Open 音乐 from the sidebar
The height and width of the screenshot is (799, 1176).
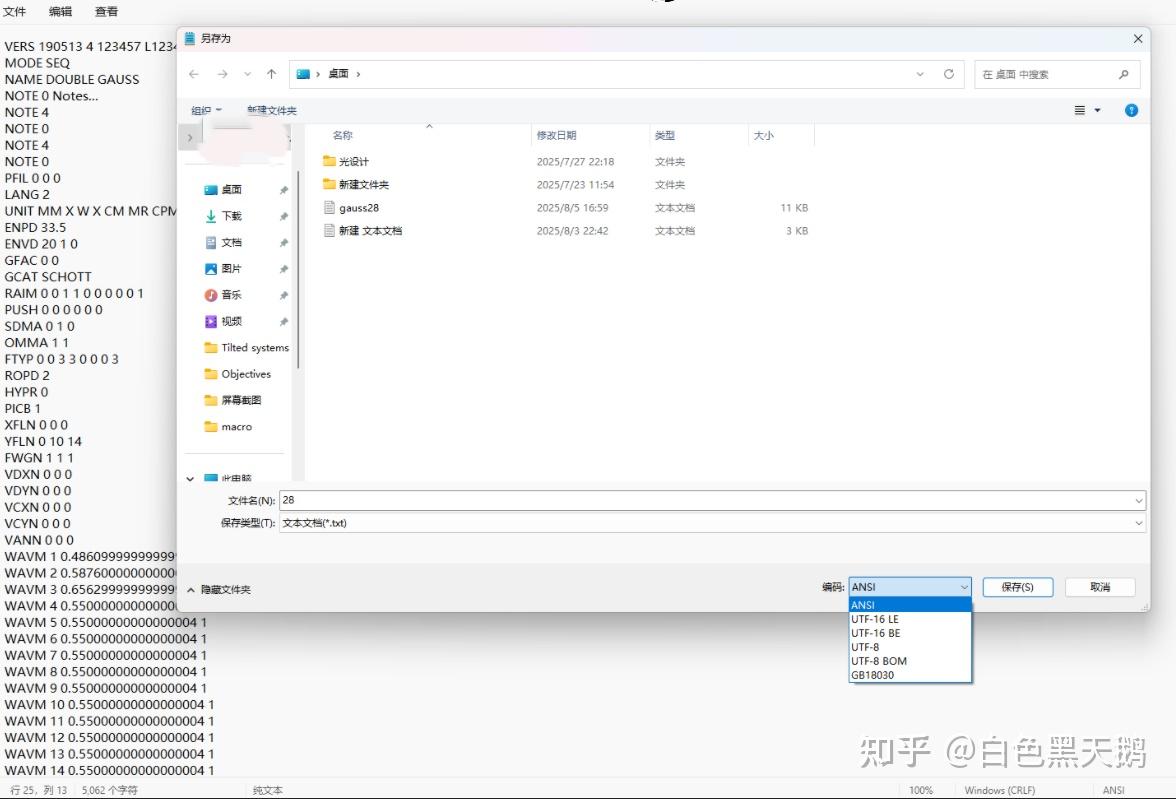click(x=232, y=294)
